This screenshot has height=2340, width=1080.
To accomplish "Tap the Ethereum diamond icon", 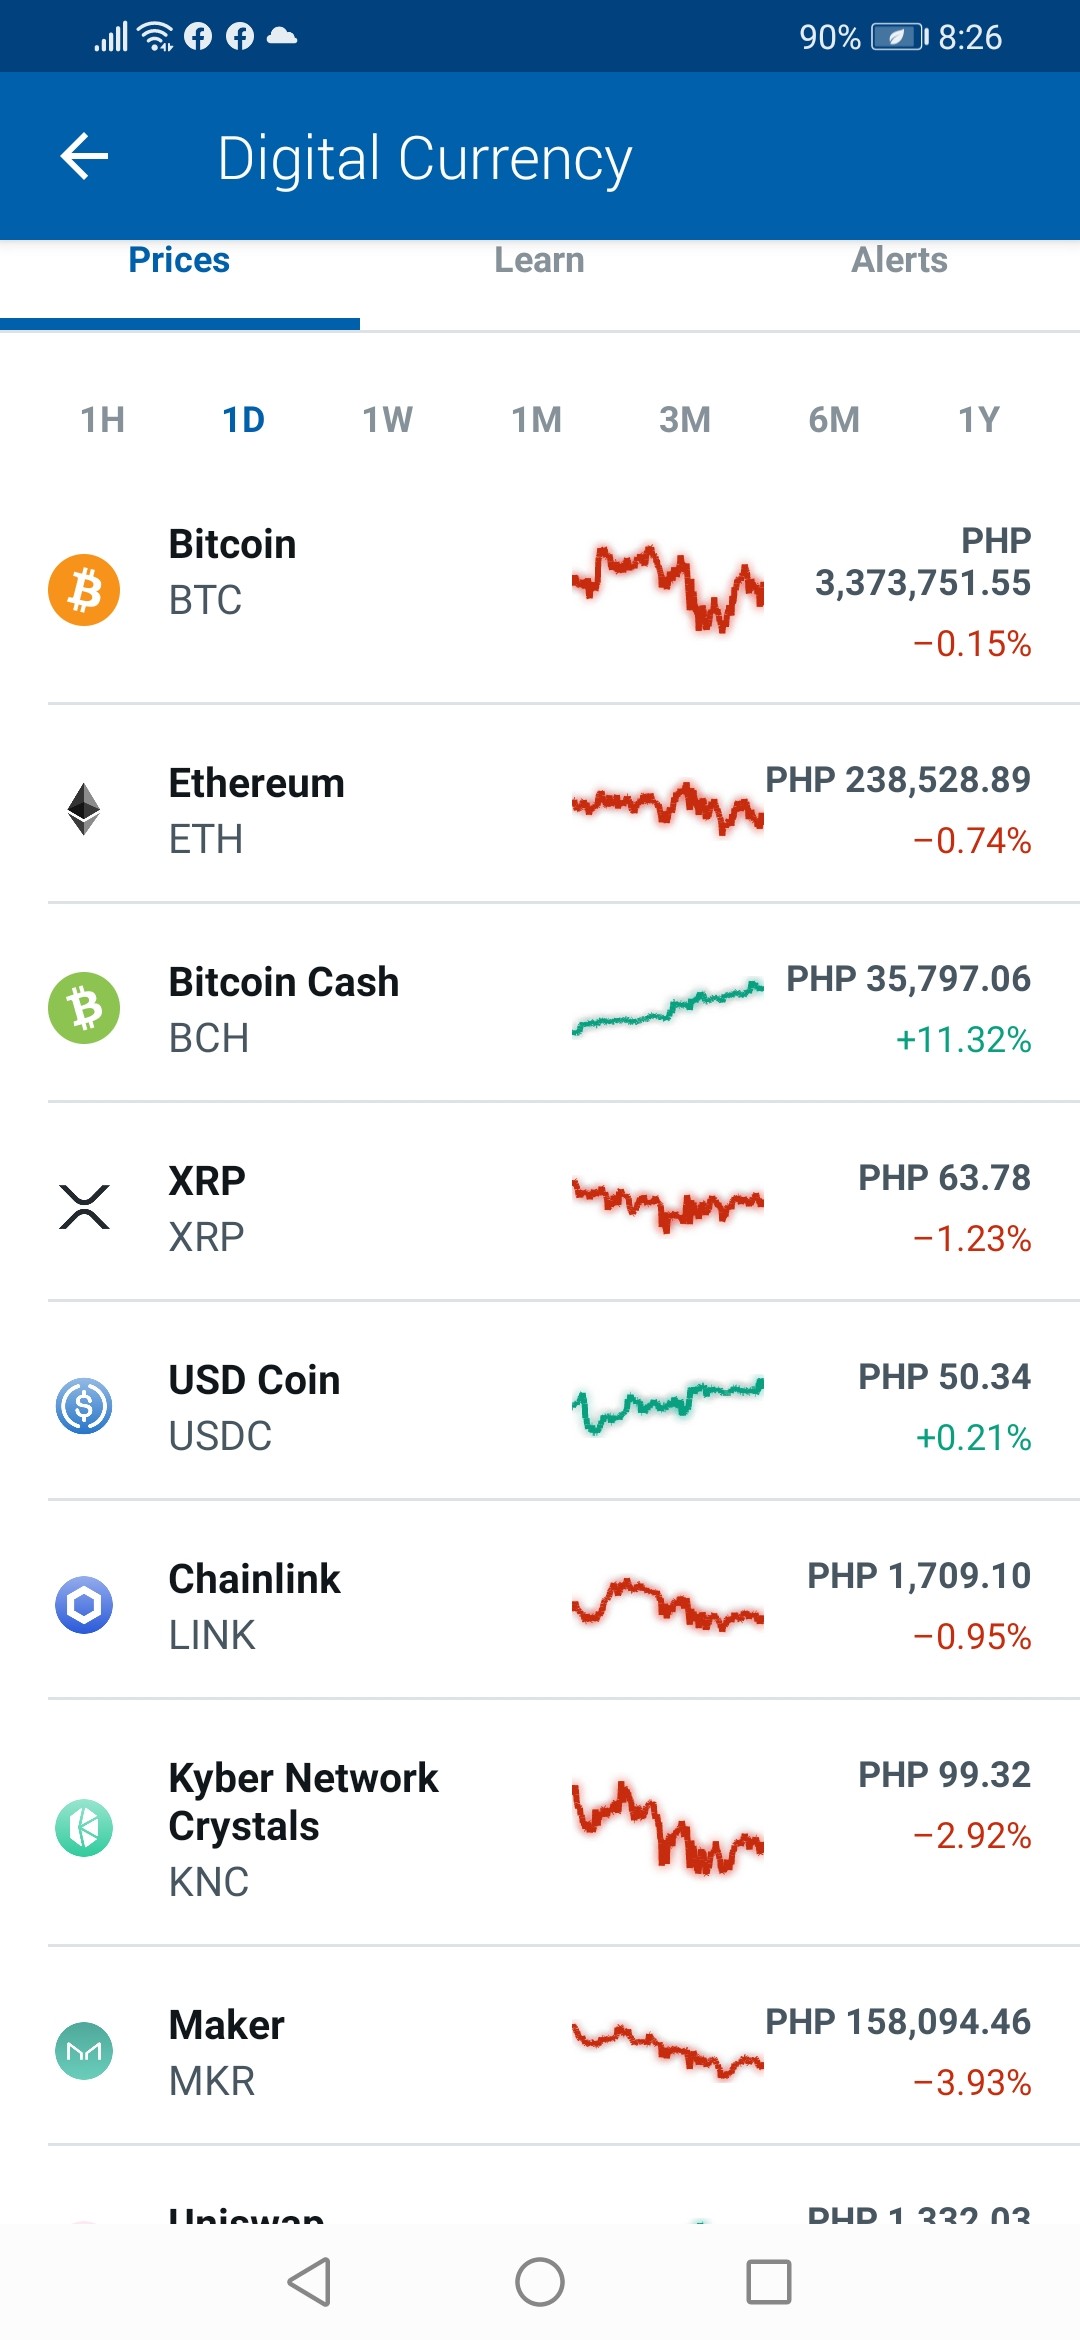I will 84,809.
